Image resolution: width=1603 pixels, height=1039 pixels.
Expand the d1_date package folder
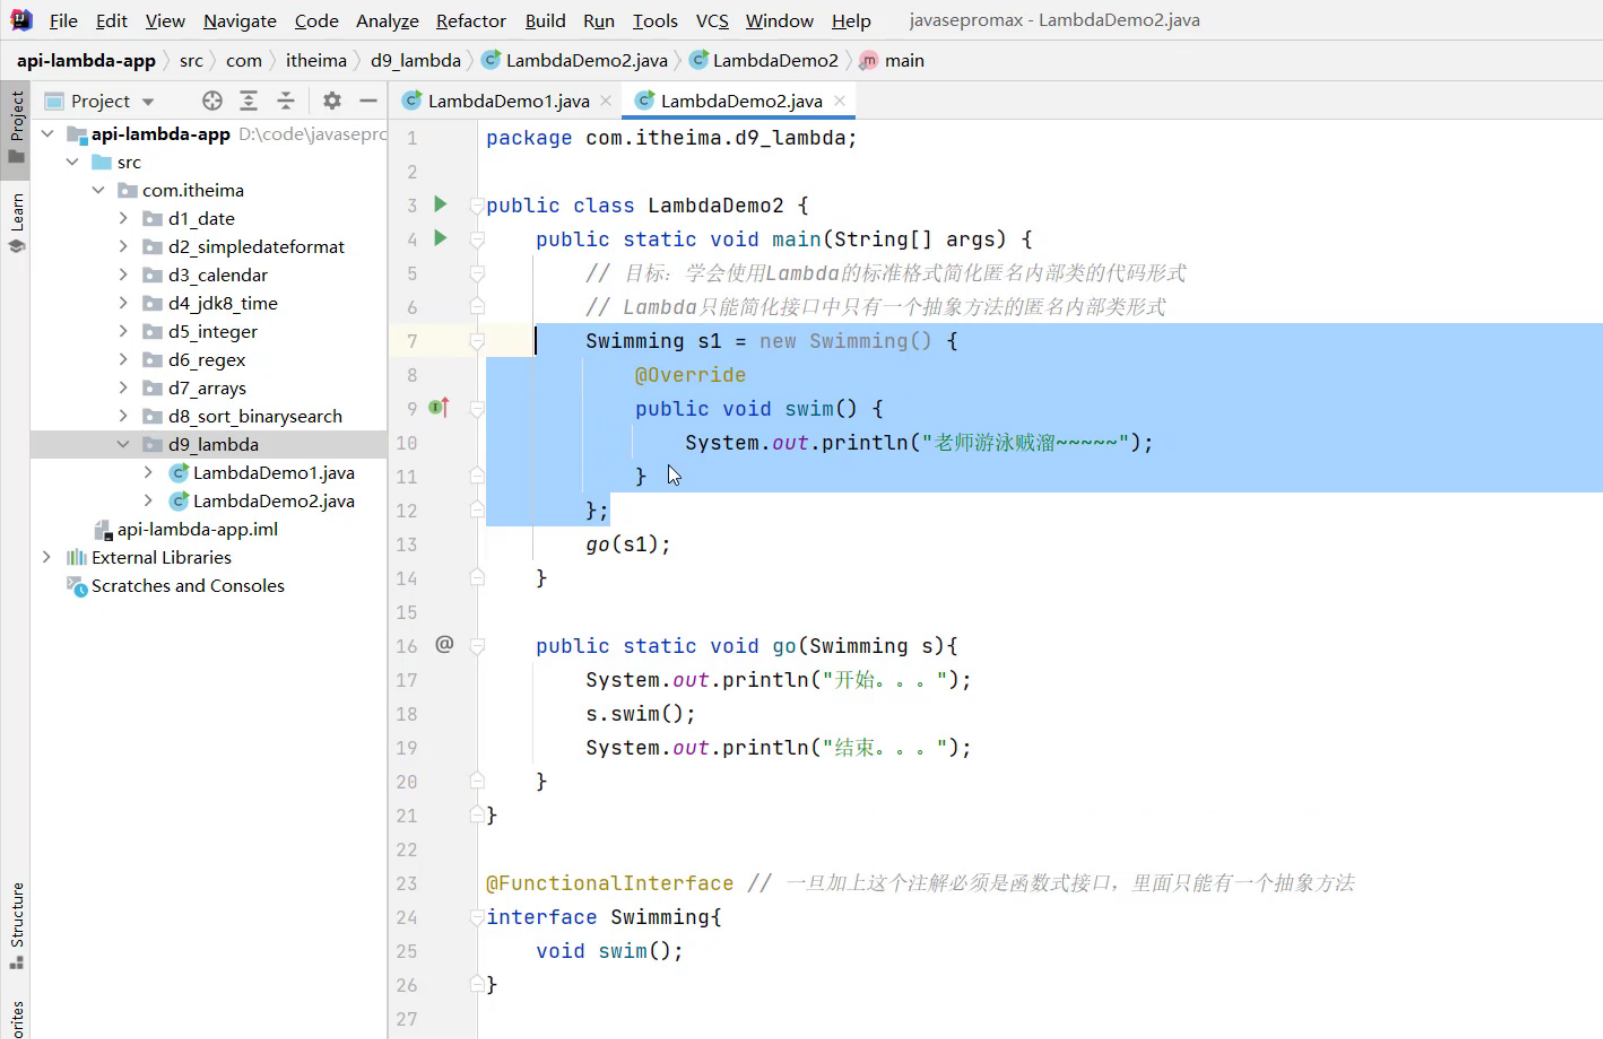(123, 218)
